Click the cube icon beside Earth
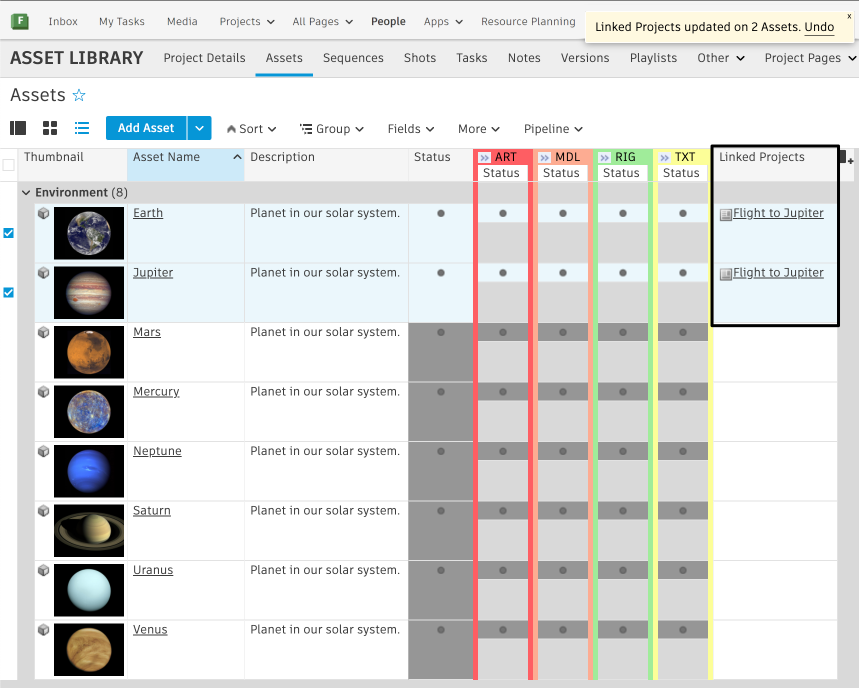 pos(43,213)
